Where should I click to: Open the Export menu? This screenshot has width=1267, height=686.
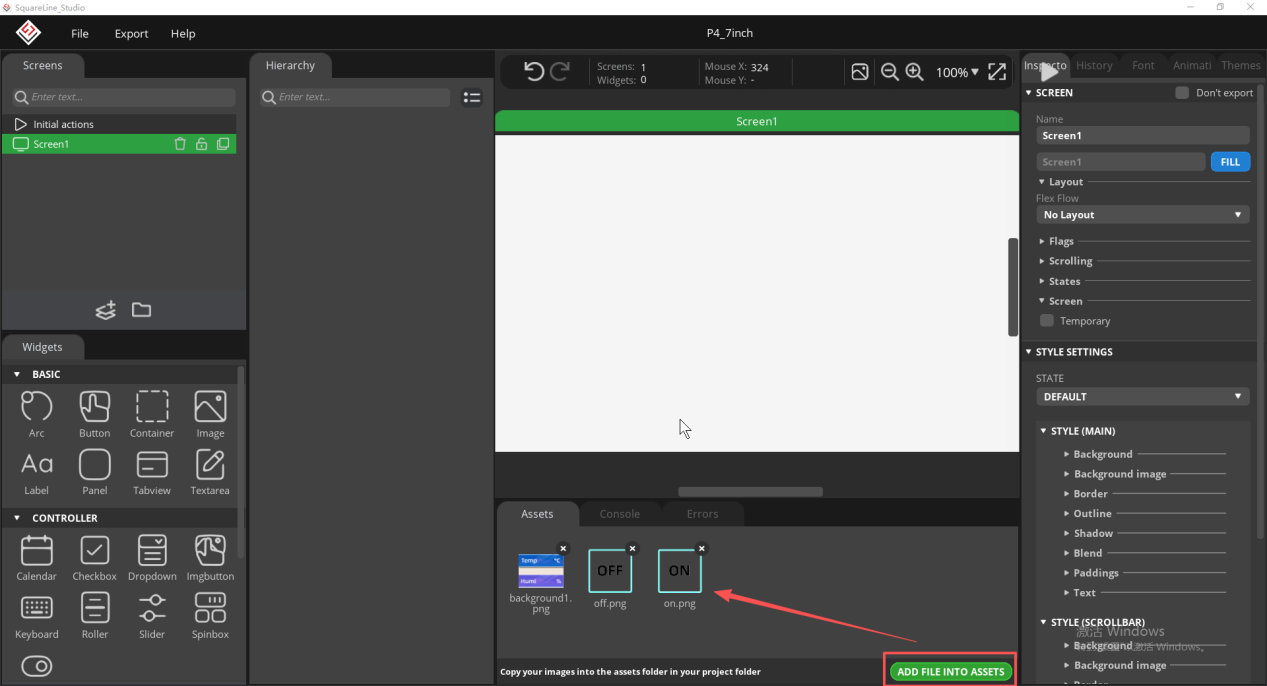[131, 33]
